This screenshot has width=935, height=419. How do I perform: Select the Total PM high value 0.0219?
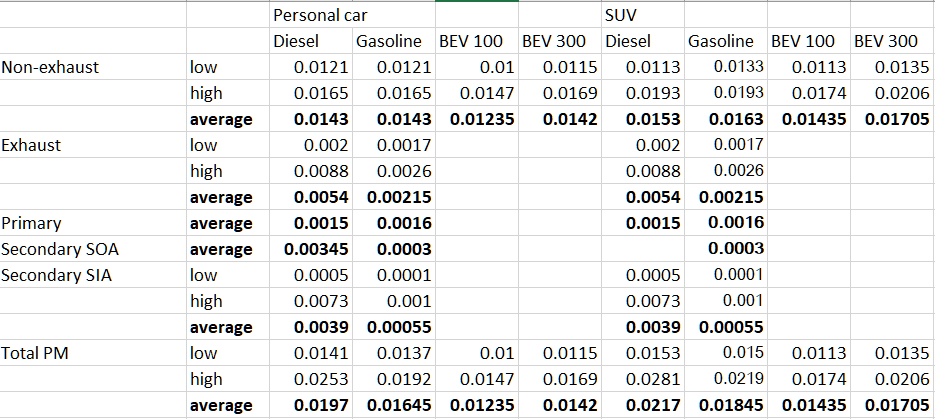click(x=738, y=379)
